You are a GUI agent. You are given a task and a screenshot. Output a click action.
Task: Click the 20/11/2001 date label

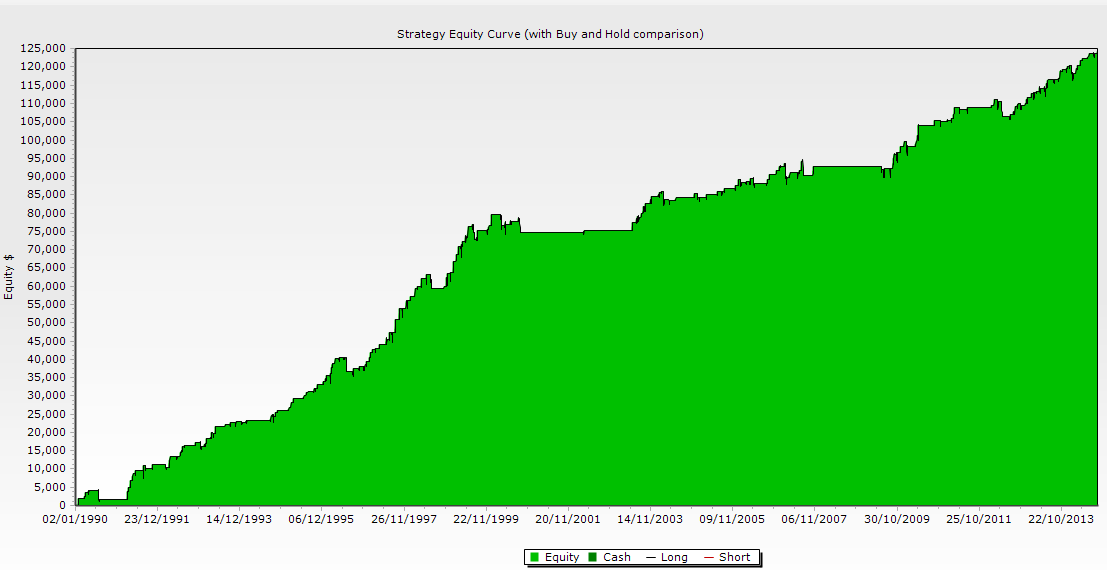tap(568, 519)
